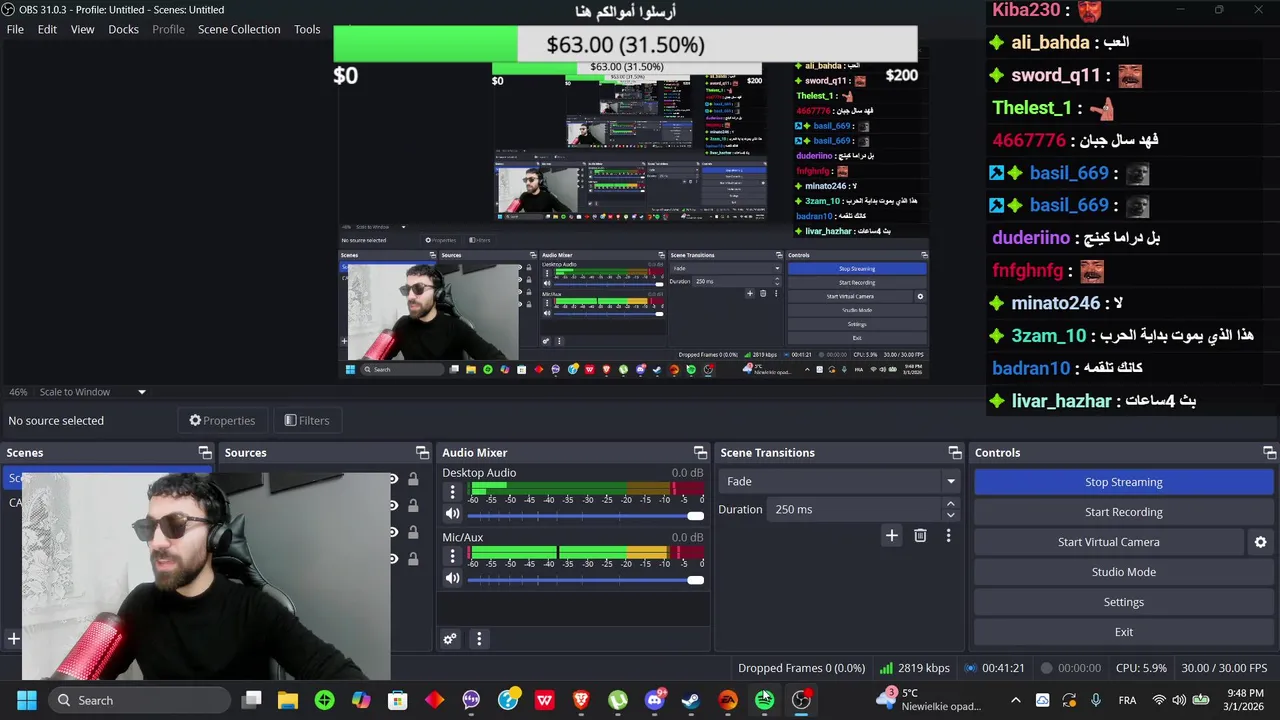Add a new scene transition
Image resolution: width=1280 pixels, height=720 pixels.
click(x=891, y=536)
